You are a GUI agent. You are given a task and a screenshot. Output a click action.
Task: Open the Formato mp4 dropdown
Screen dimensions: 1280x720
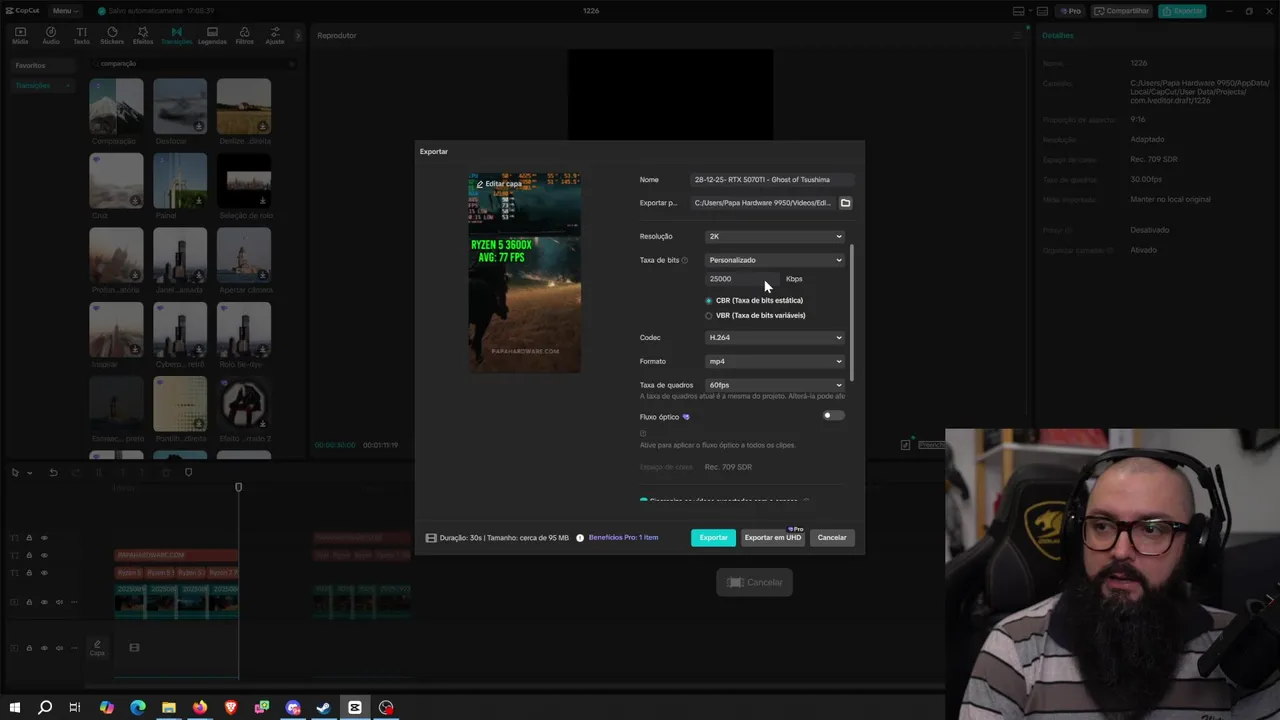[775, 361]
